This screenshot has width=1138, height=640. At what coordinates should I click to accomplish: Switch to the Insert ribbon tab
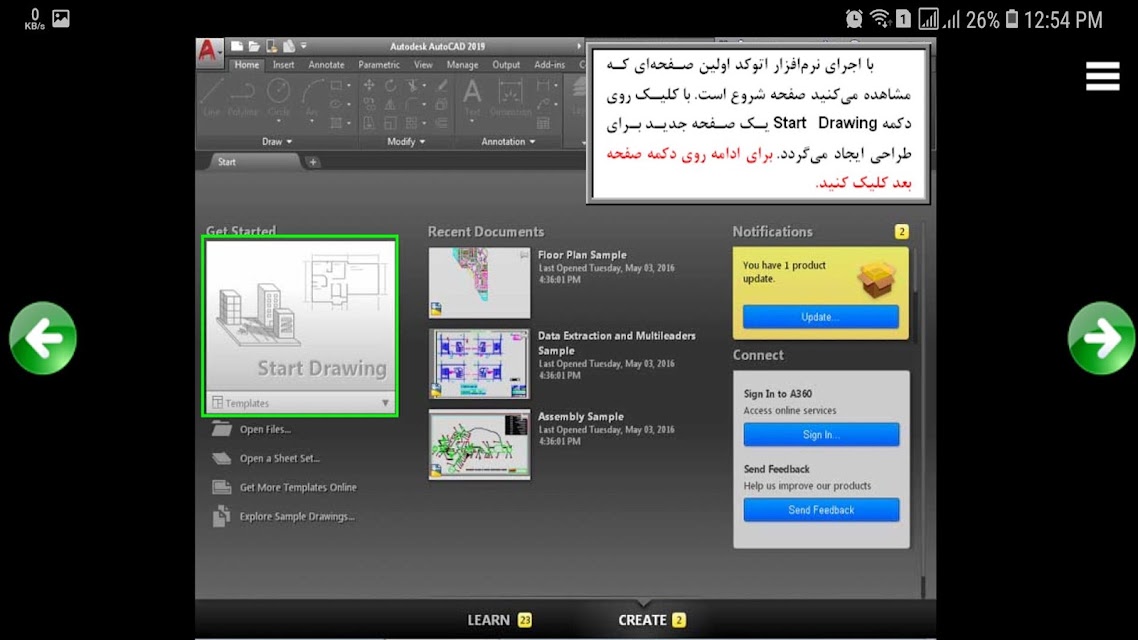click(283, 65)
